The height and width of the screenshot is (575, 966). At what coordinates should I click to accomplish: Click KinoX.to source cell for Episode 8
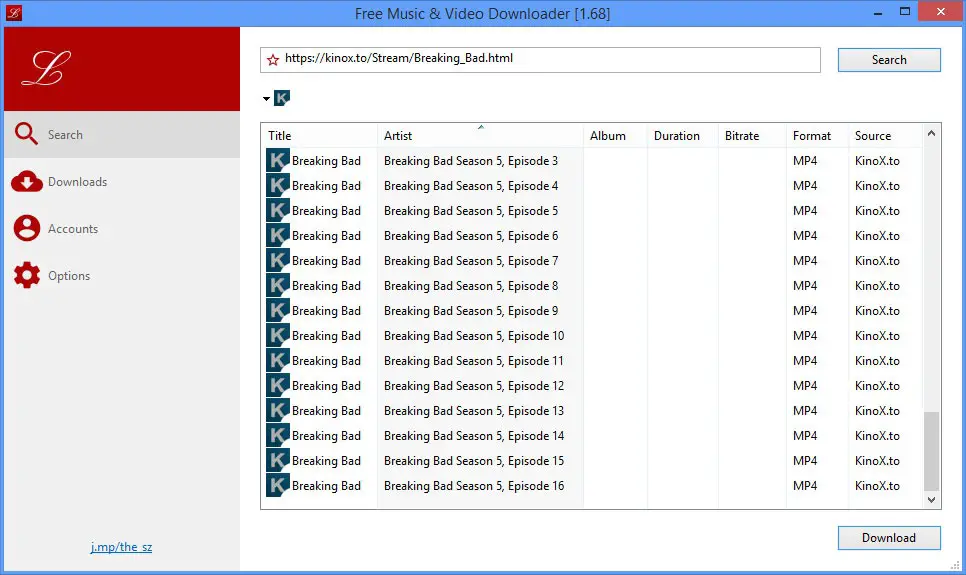click(x=877, y=286)
